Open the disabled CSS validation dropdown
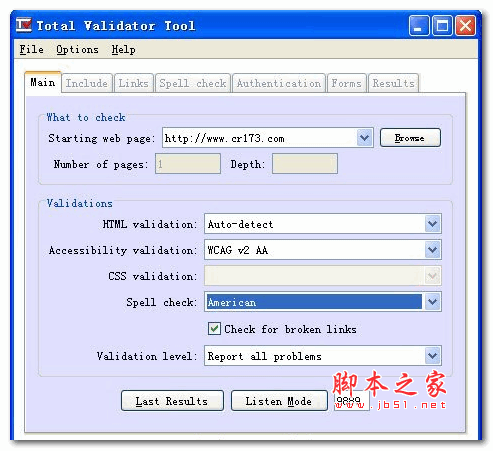This screenshot has height=451, width=493. click(x=323, y=276)
